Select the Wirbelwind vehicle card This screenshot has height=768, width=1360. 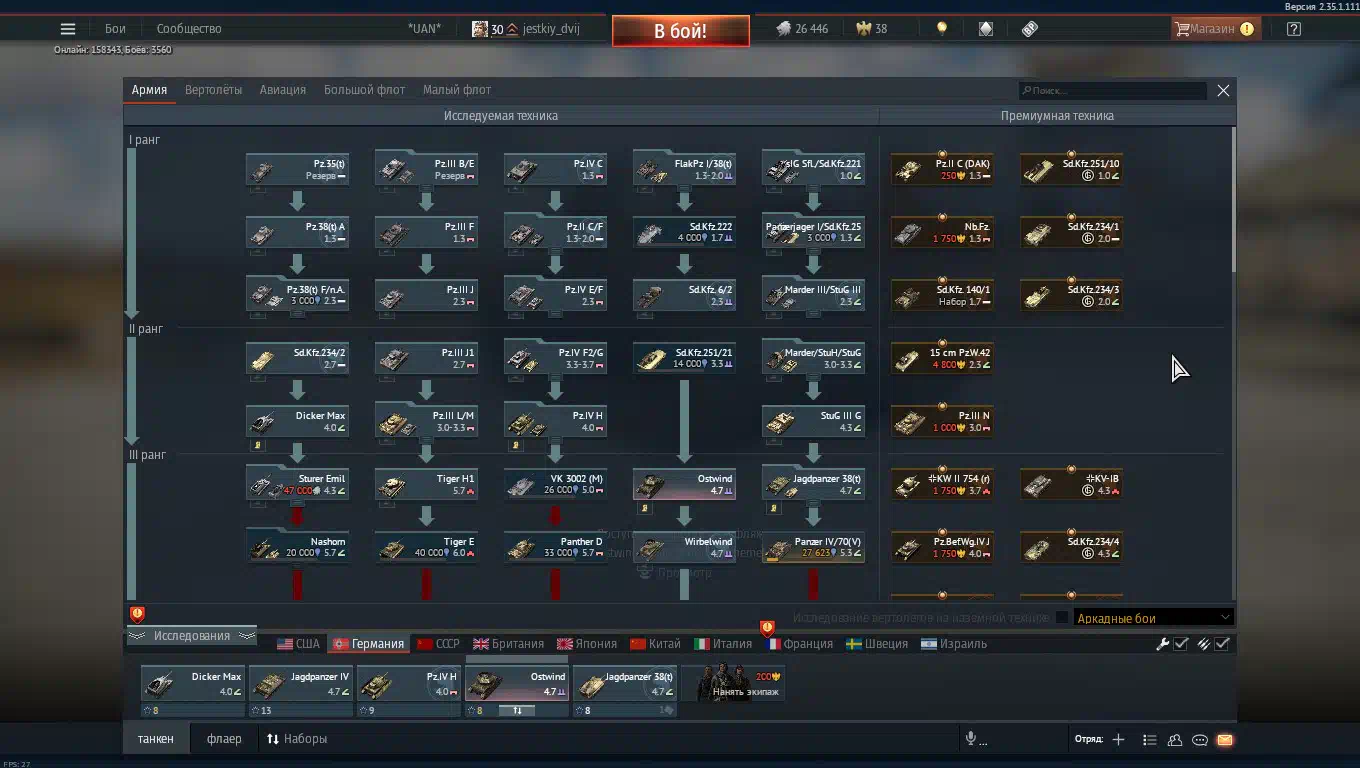pyautogui.click(x=684, y=548)
